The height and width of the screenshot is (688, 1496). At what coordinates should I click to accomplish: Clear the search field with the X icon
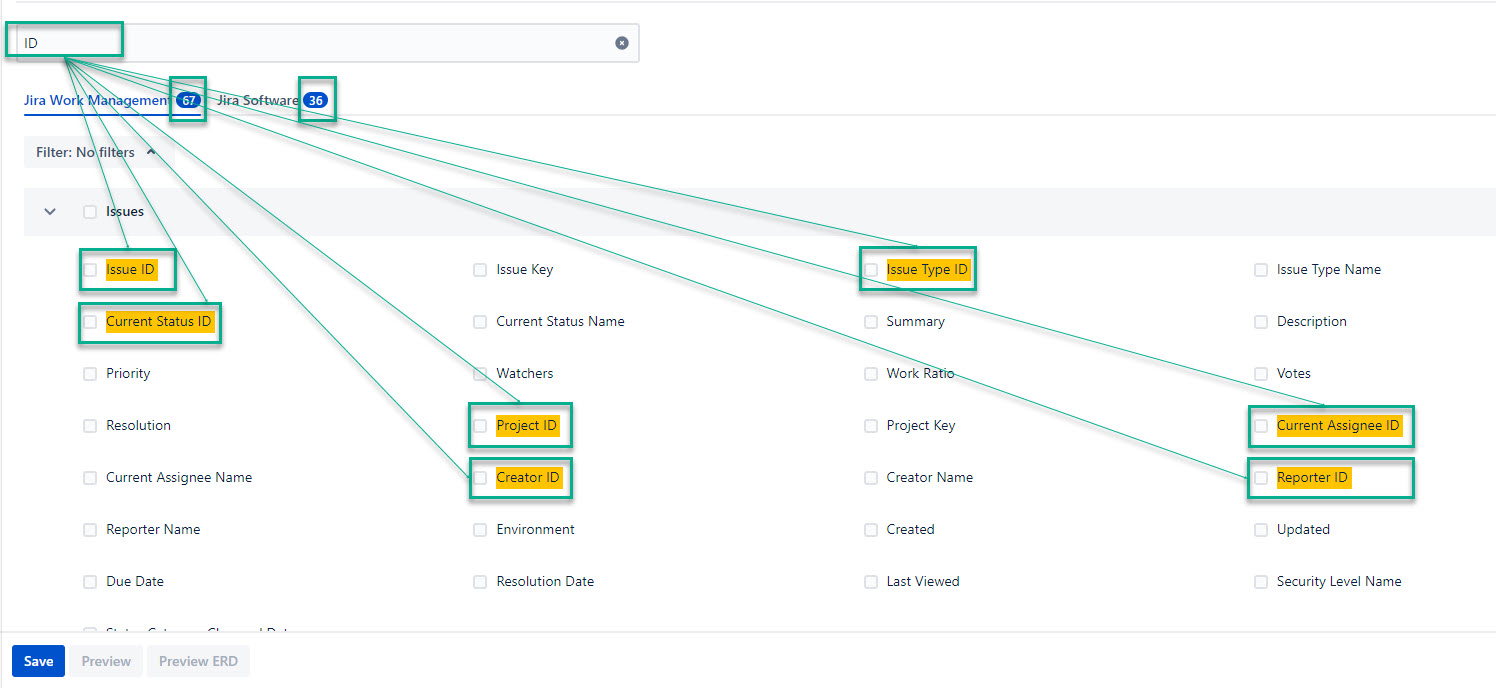tap(622, 43)
